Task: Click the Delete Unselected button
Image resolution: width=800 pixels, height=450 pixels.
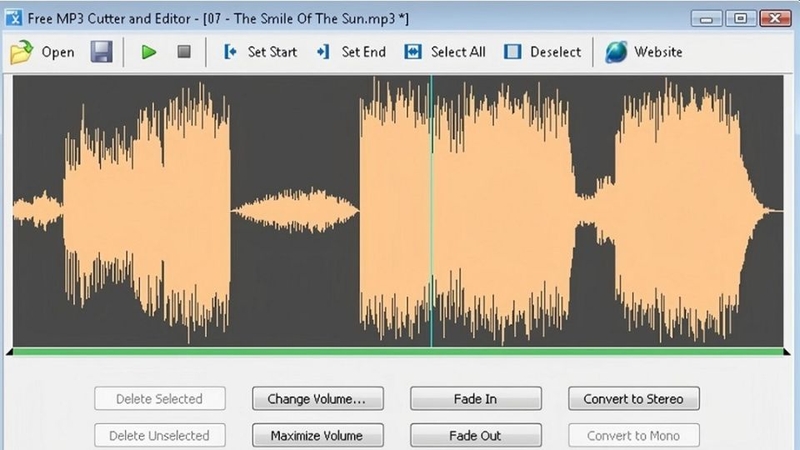Action: [x=160, y=435]
